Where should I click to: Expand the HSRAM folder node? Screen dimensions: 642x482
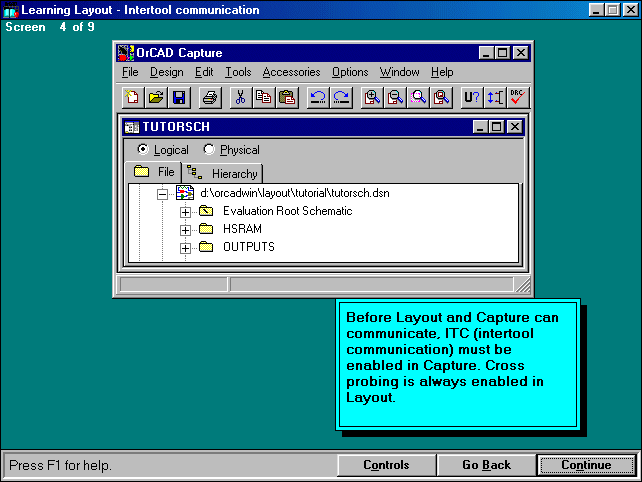coord(185,230)
